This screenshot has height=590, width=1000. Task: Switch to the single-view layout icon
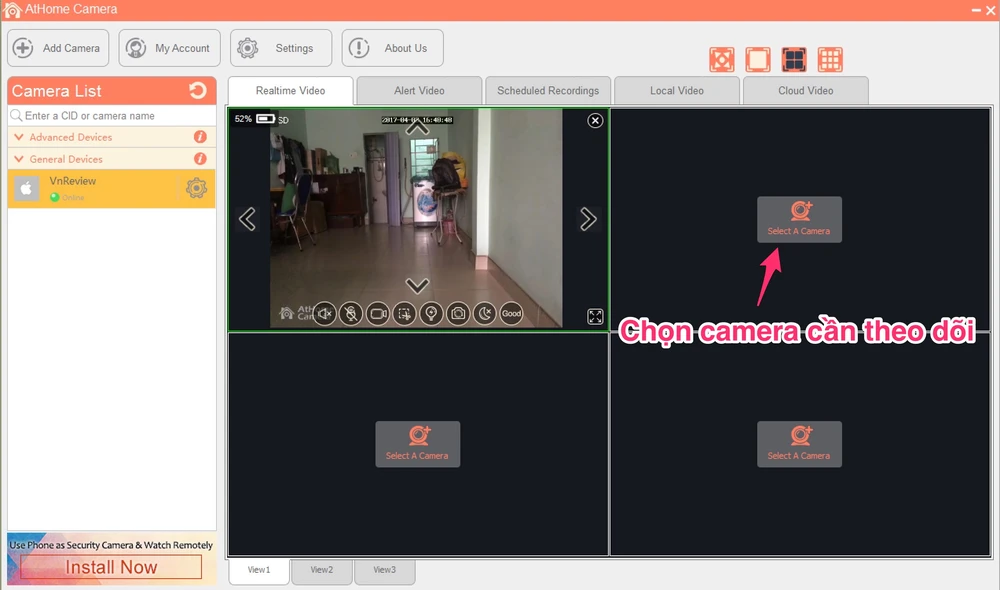757,59
